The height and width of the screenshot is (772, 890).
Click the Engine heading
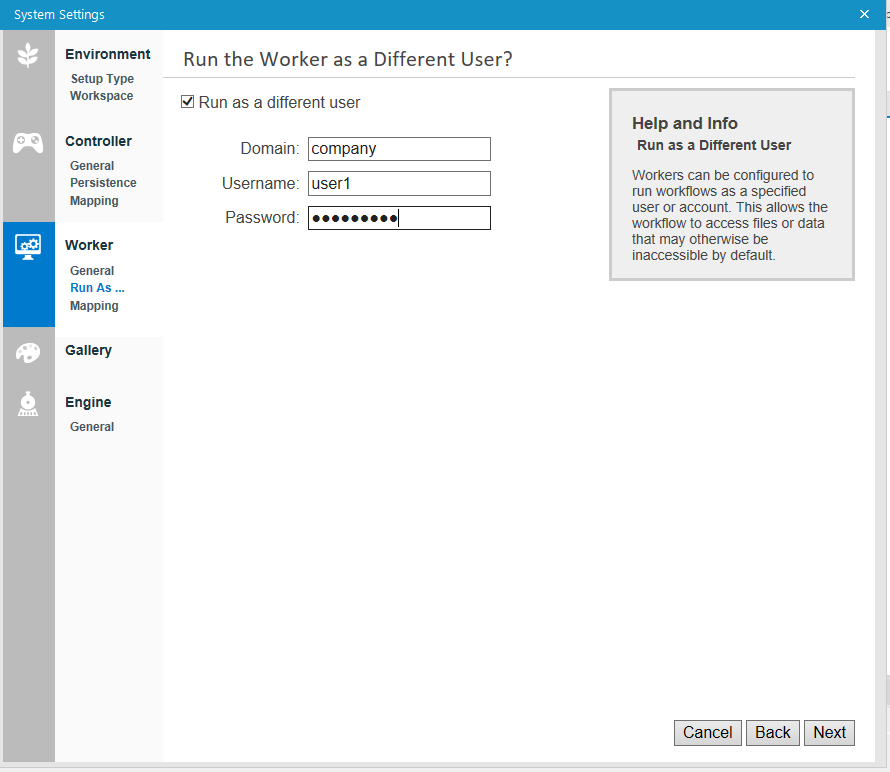tap(88, 402)
